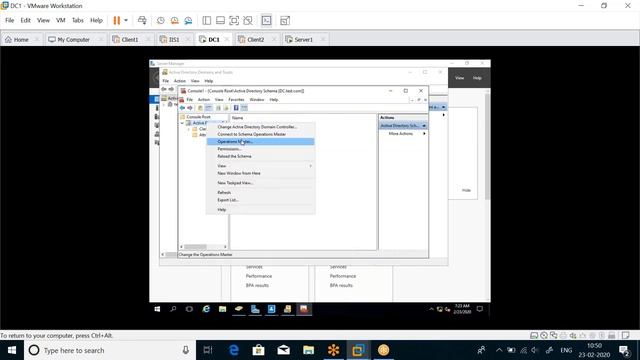Open the snapshot manager blue icon
640x360 pixels.
[x=188, y=20]
